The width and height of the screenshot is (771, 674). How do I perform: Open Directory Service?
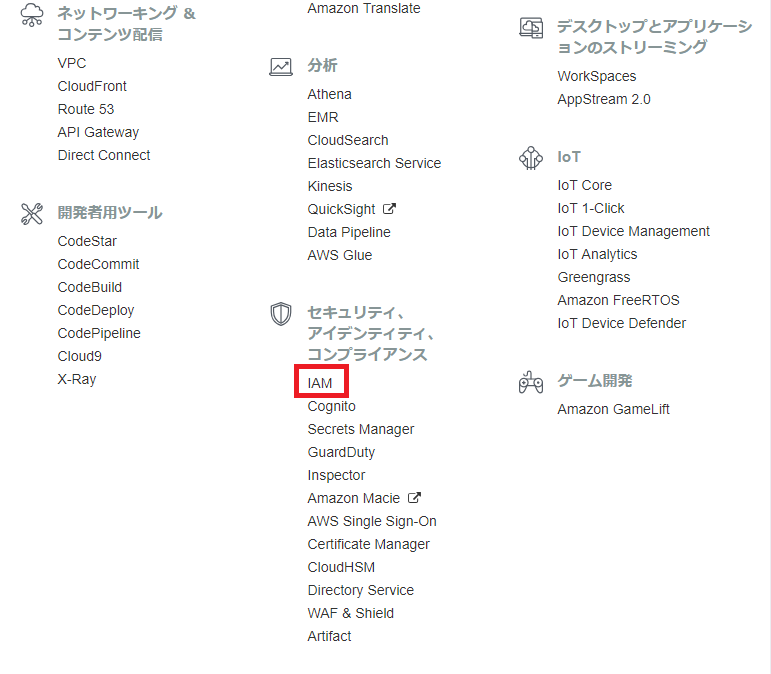point(360,590)
